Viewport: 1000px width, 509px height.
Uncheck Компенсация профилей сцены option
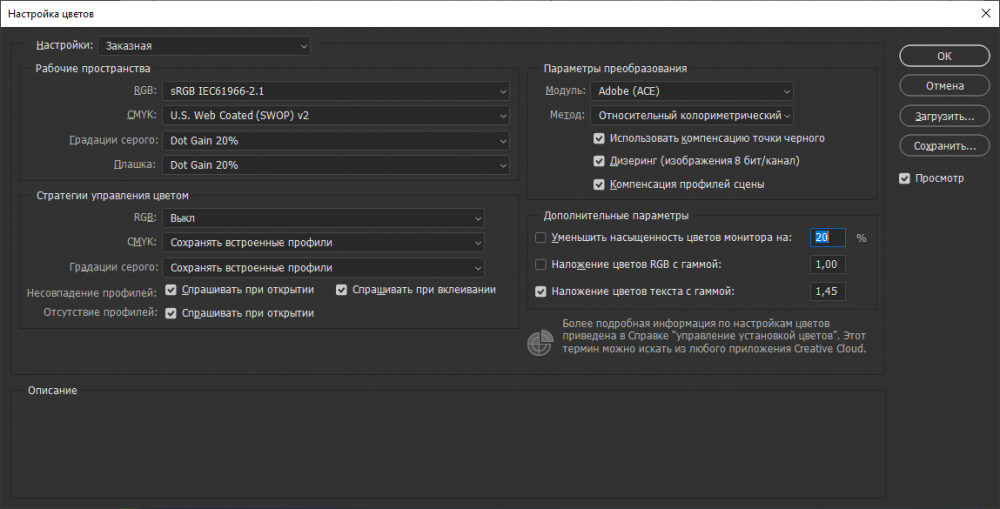coord(599,184)
